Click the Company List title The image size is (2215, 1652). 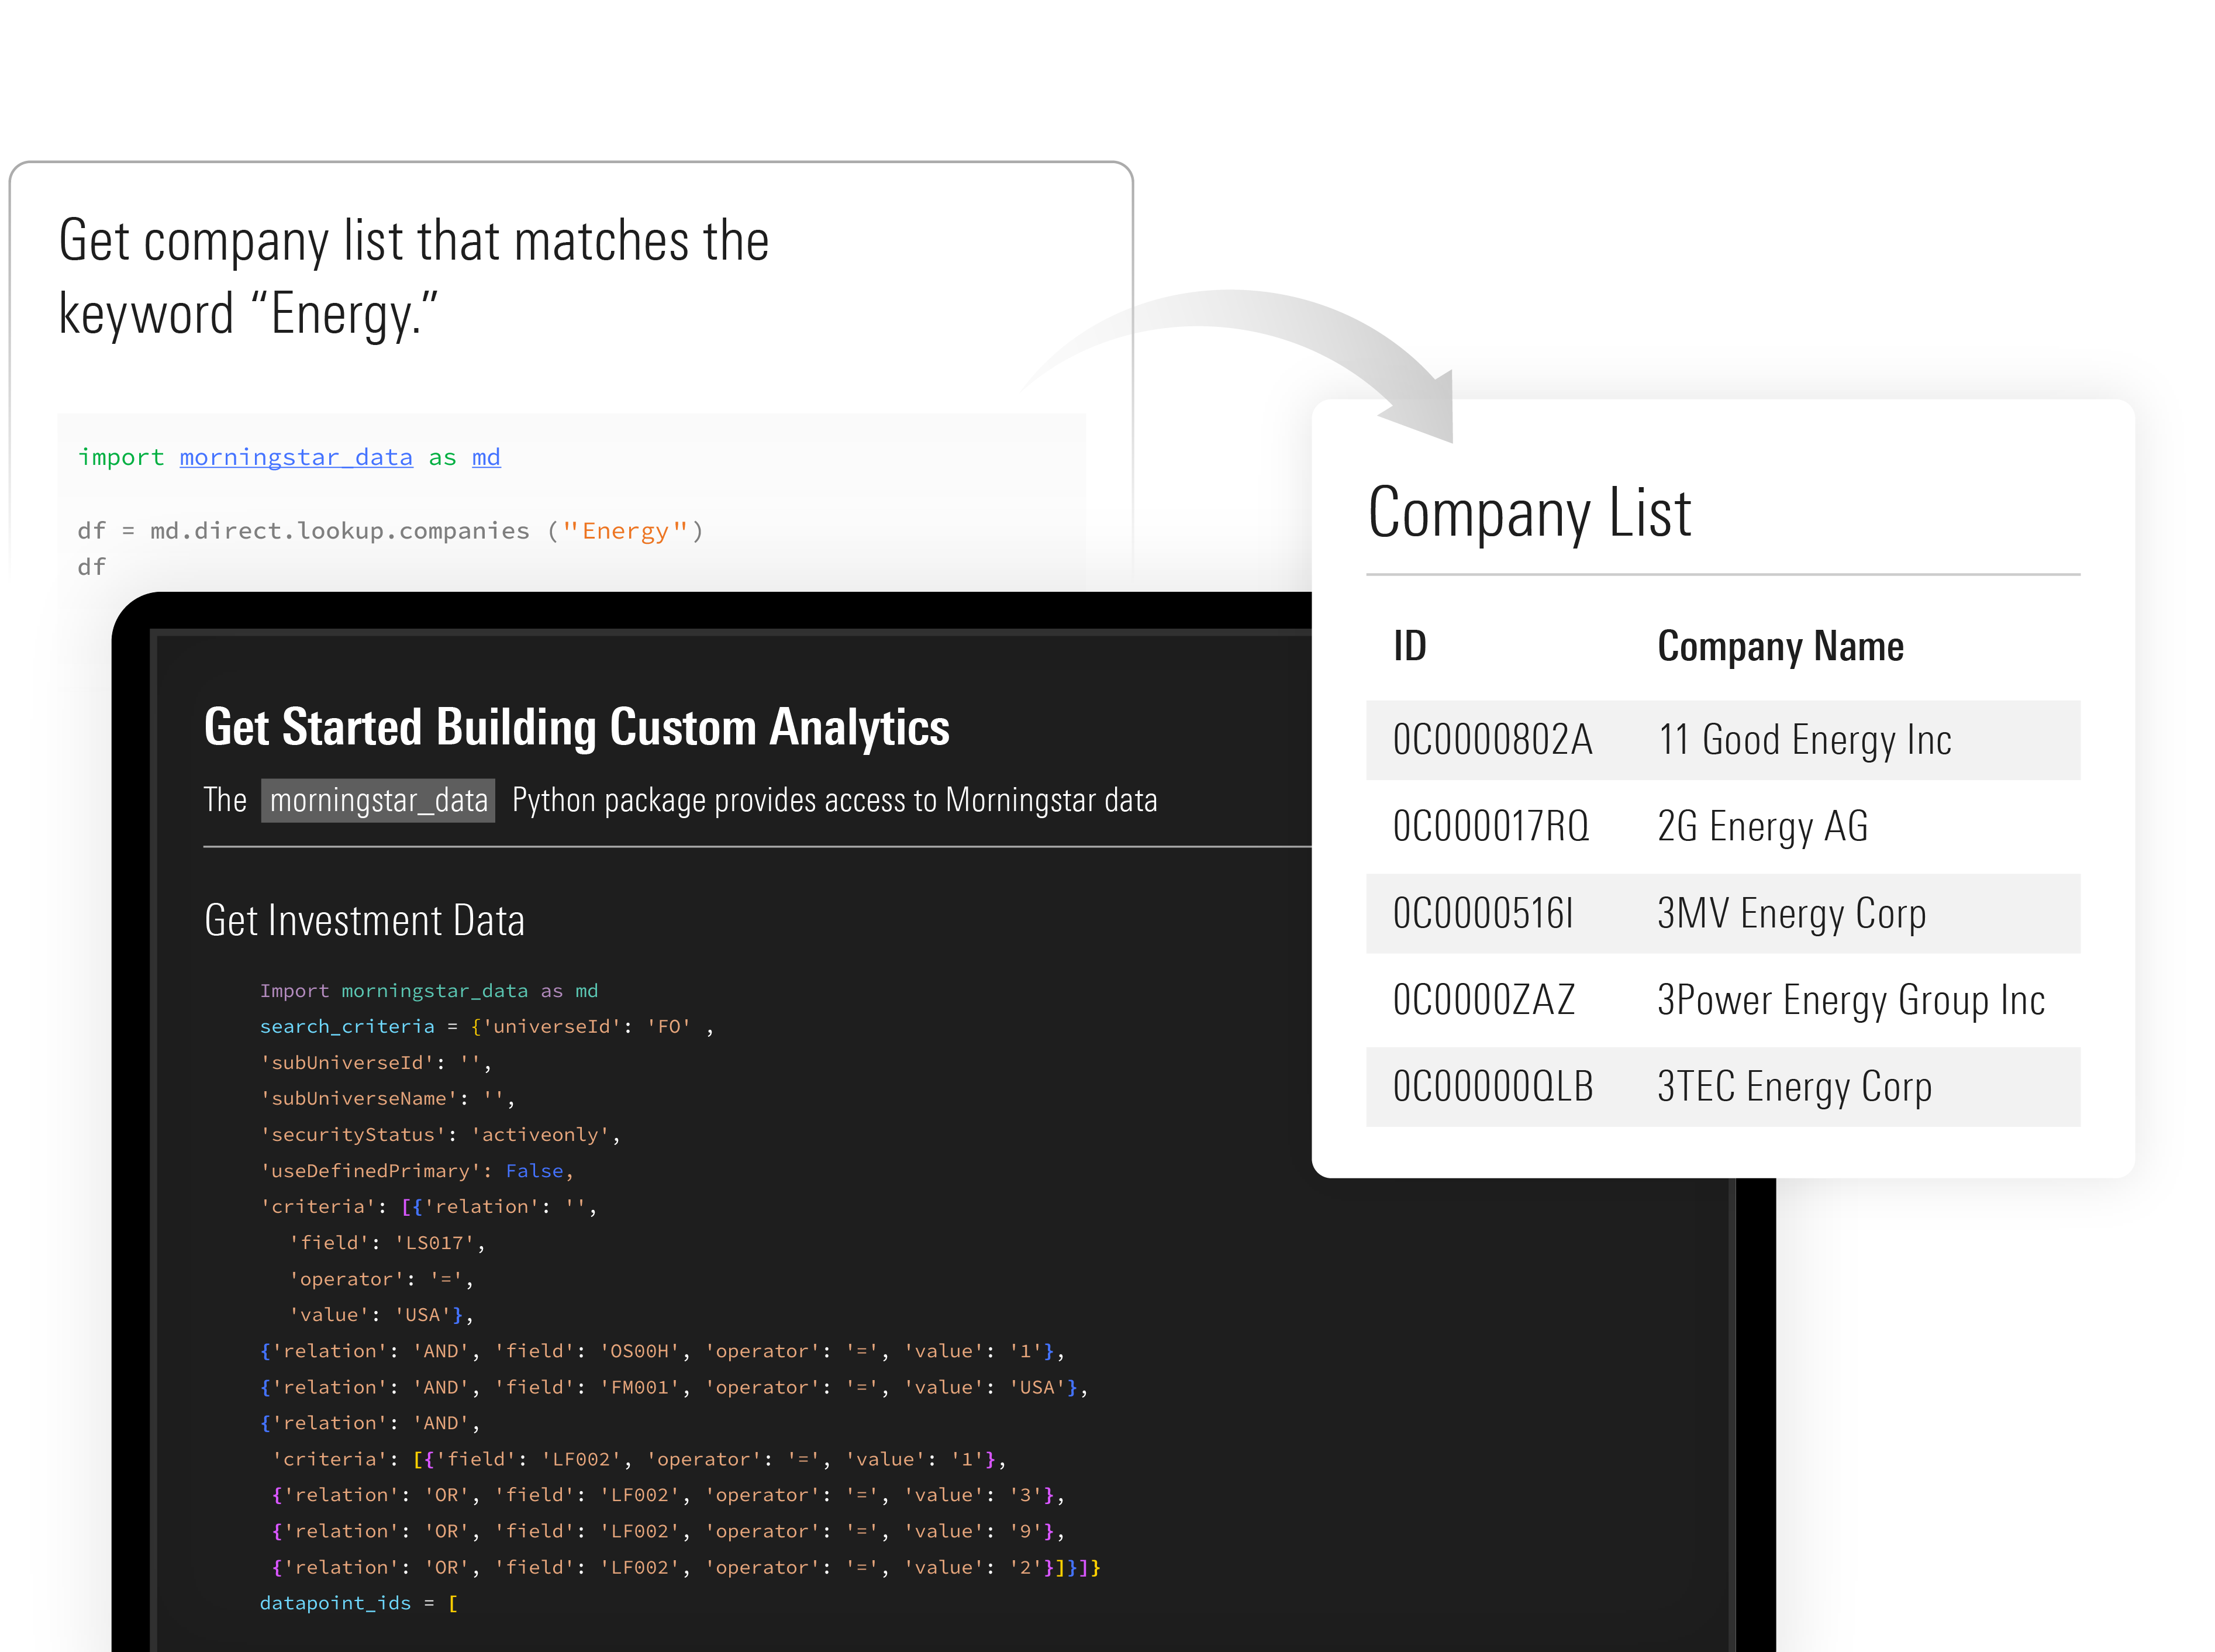(x=1529, y=513)
